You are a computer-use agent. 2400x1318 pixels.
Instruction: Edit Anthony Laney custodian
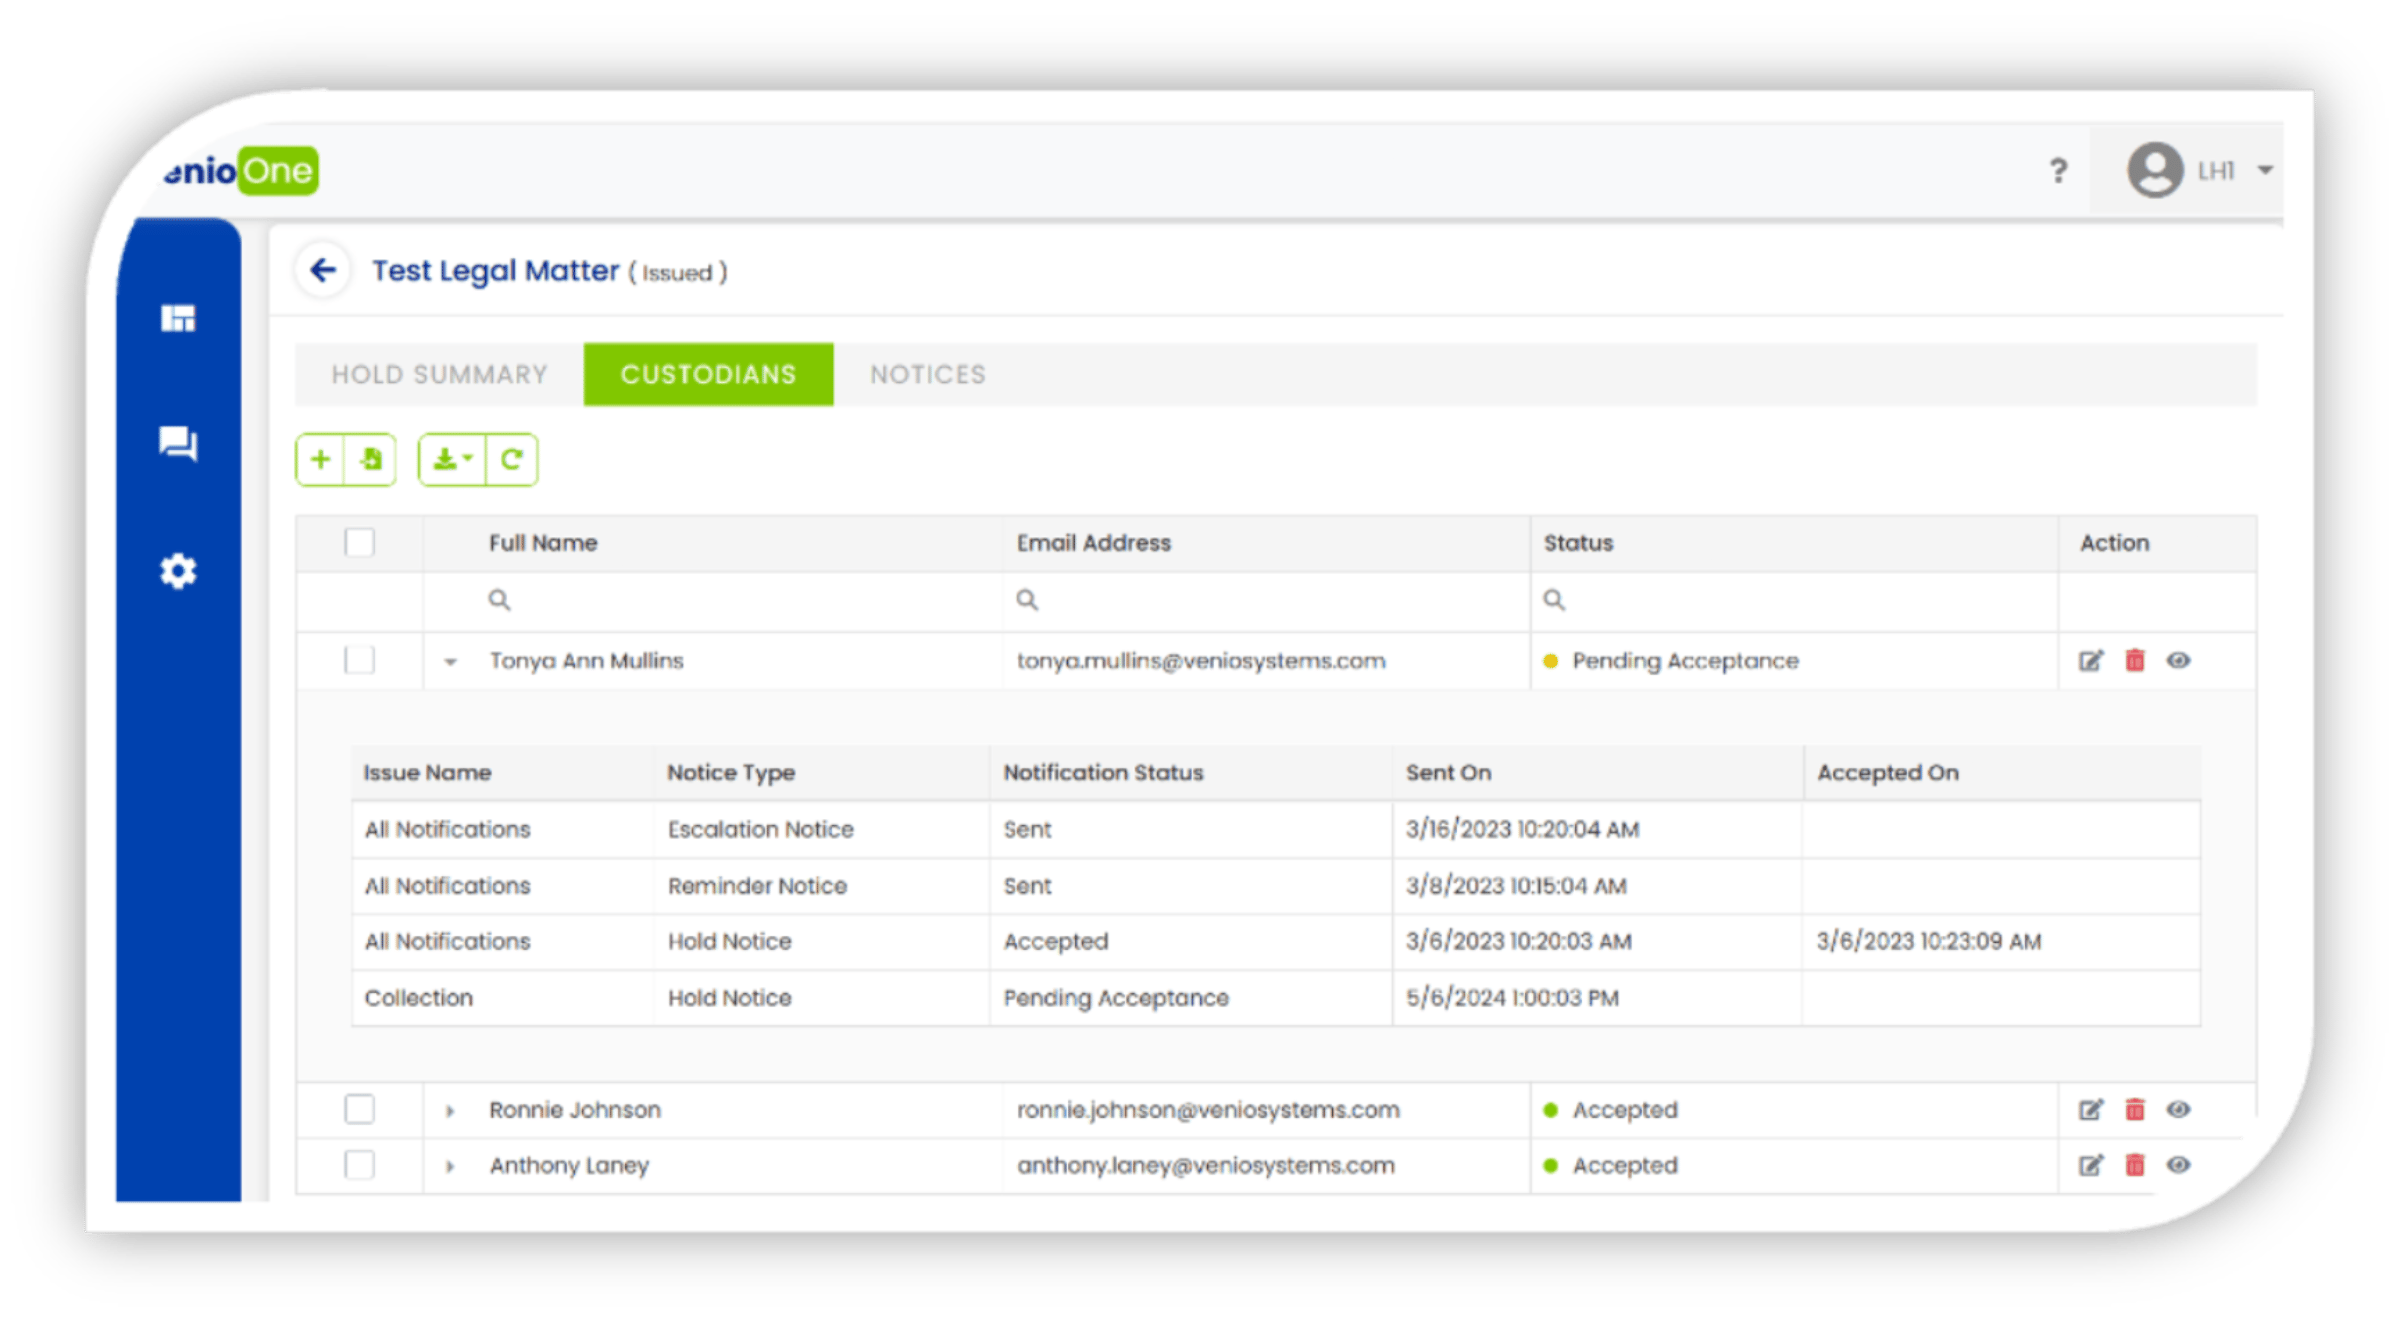(2090, 1165)
